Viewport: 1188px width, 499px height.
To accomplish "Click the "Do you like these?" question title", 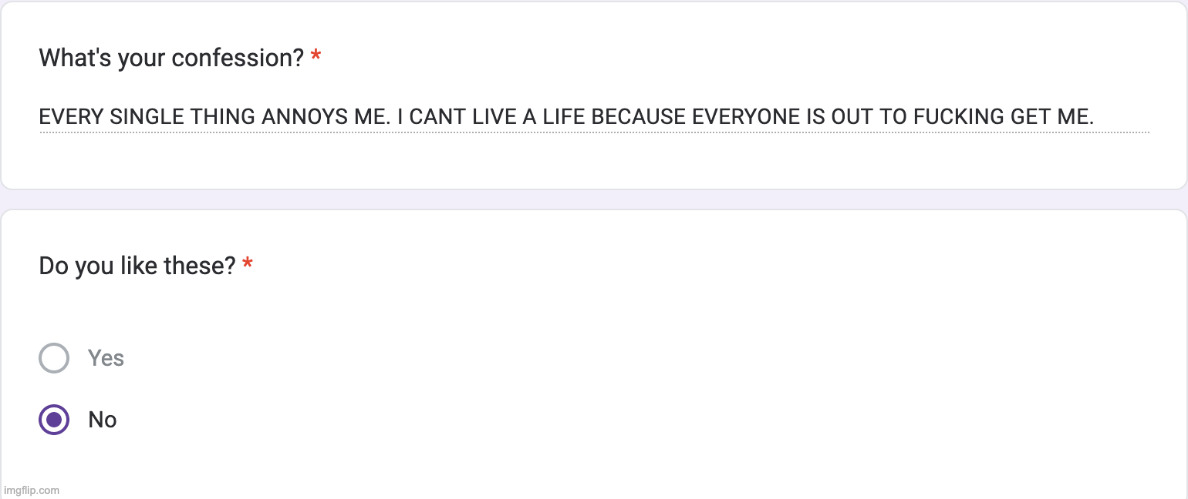I will pyautogui.click(x=137, y=266).
